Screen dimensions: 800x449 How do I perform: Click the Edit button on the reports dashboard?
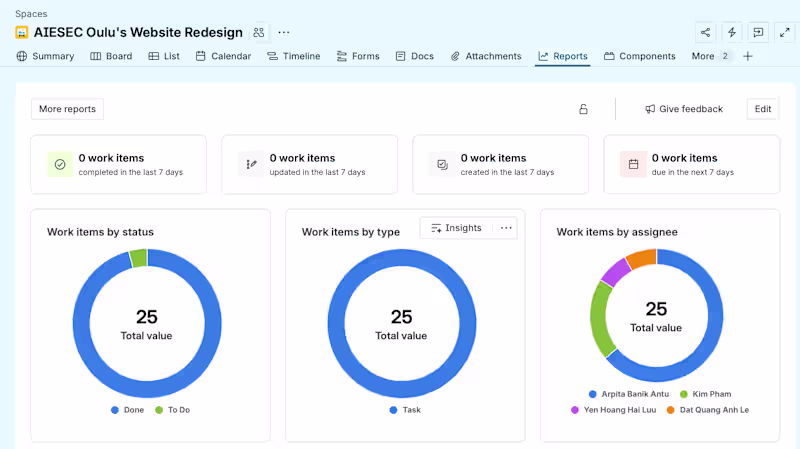763,109
